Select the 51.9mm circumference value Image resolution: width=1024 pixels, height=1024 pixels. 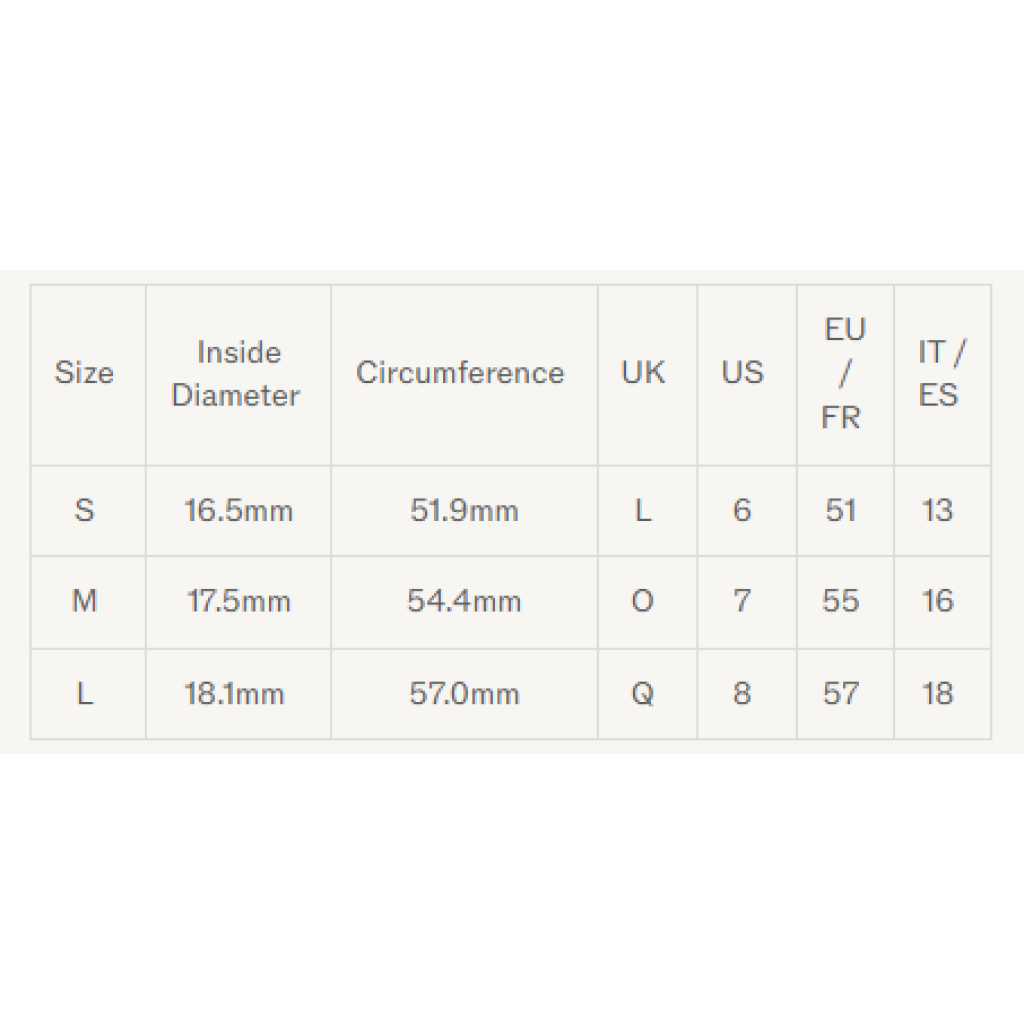coord(464,511)
